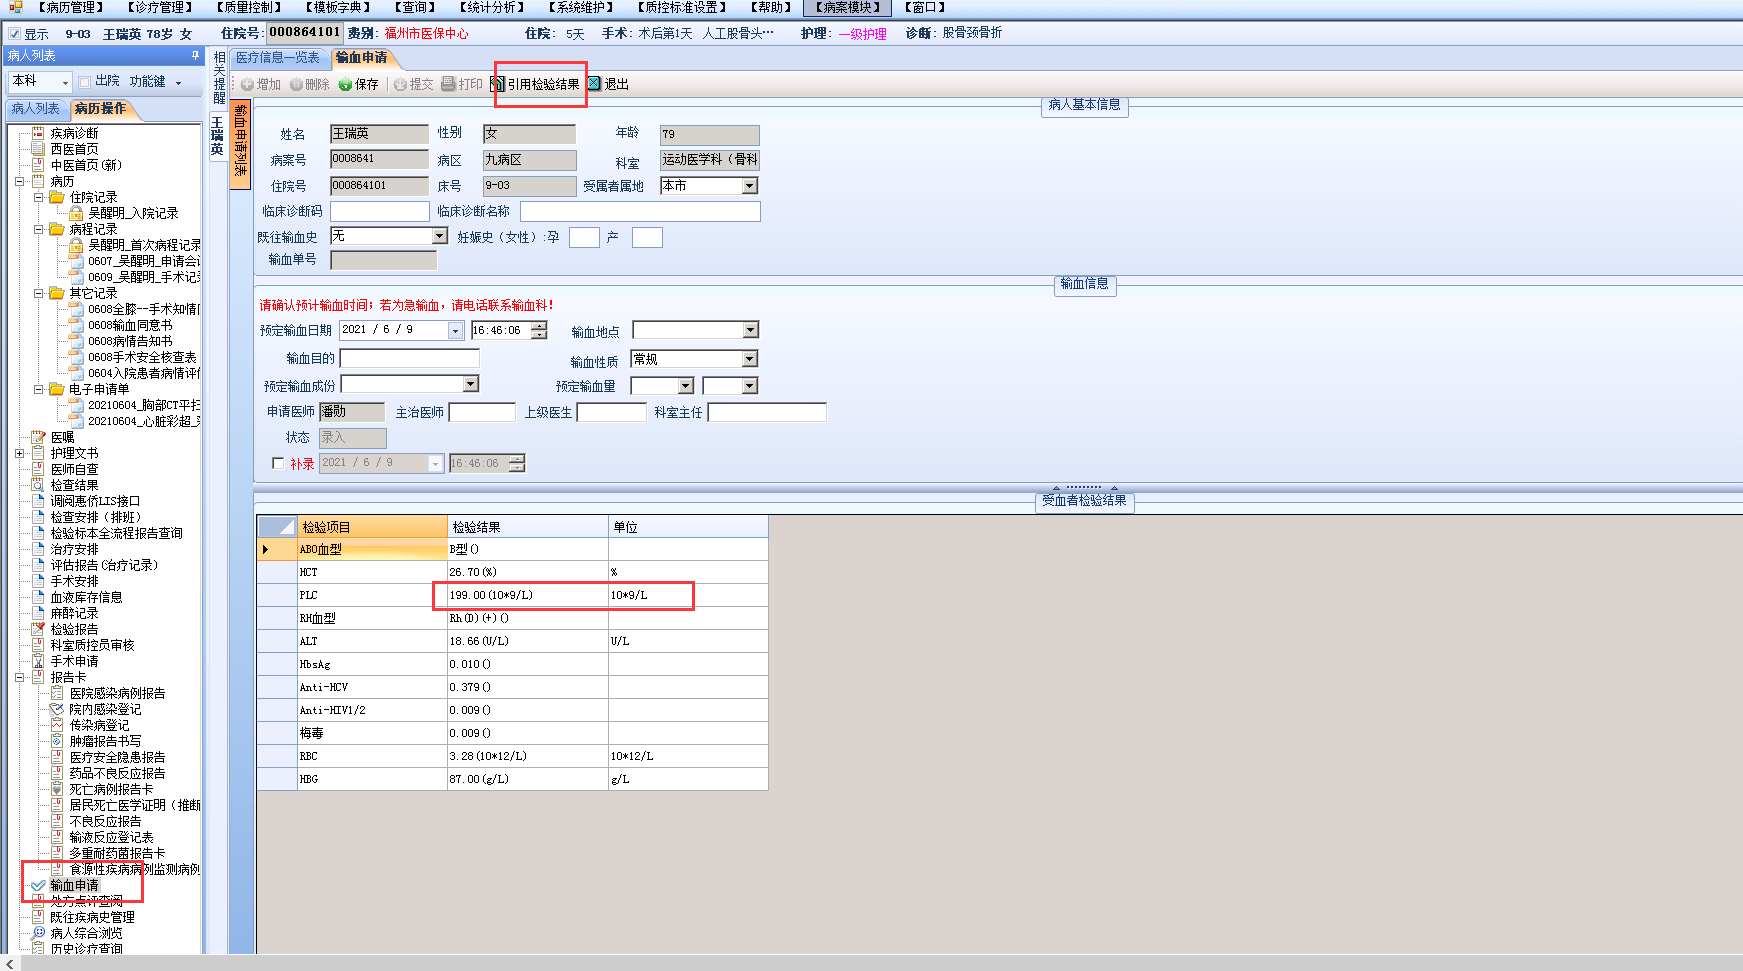Click the 疾病诊断 tree icon
This screenshot has width=1743, height=971.
click(x=38, y=133)
